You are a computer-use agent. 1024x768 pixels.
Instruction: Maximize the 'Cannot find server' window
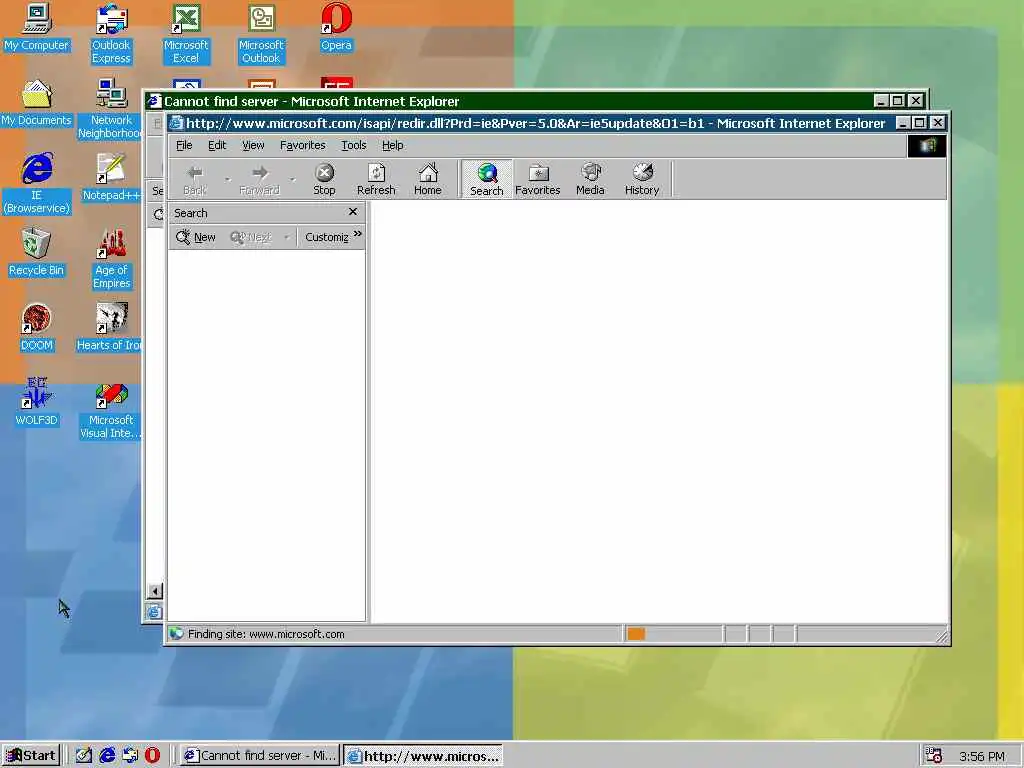pos(898,101)
